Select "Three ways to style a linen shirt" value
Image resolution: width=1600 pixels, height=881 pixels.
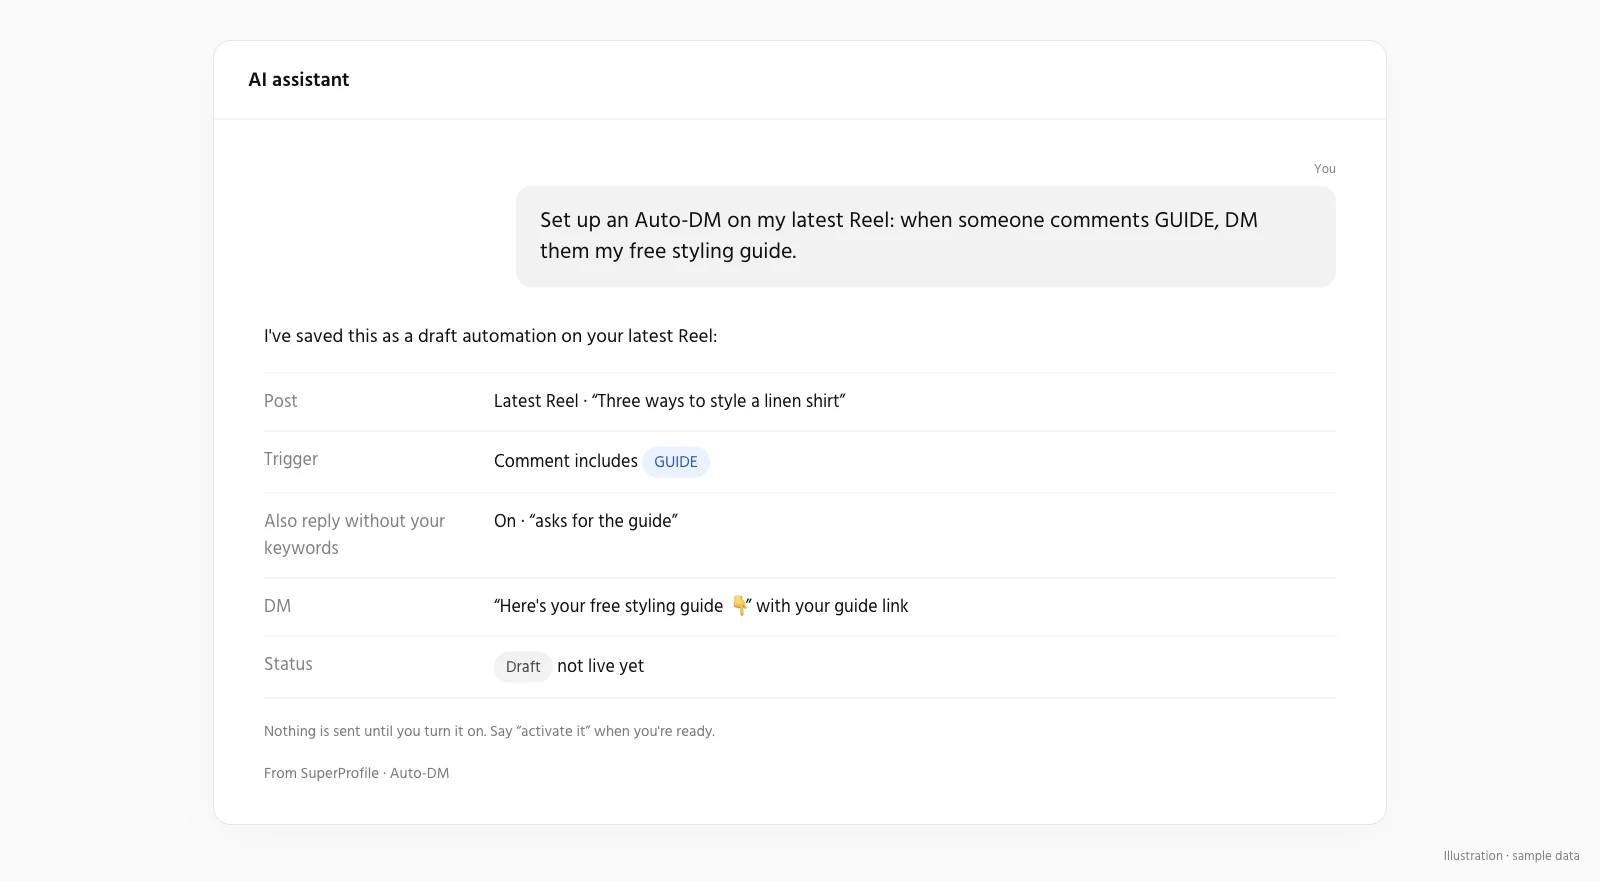669,401
